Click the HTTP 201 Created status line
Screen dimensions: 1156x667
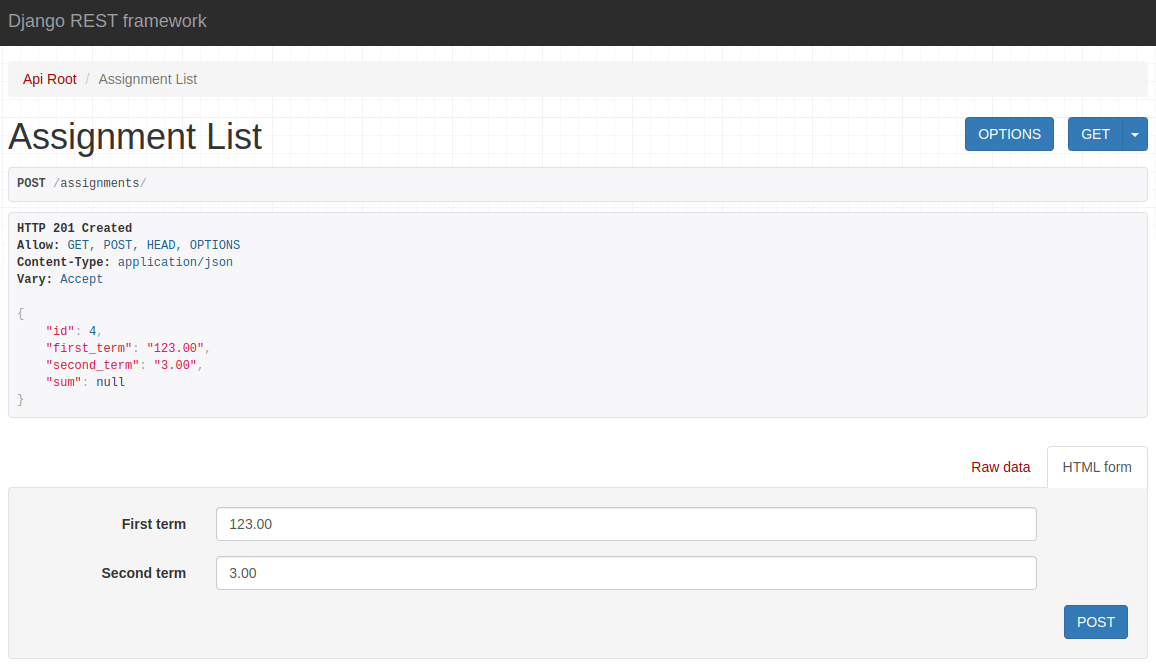(x=73, y=227)
